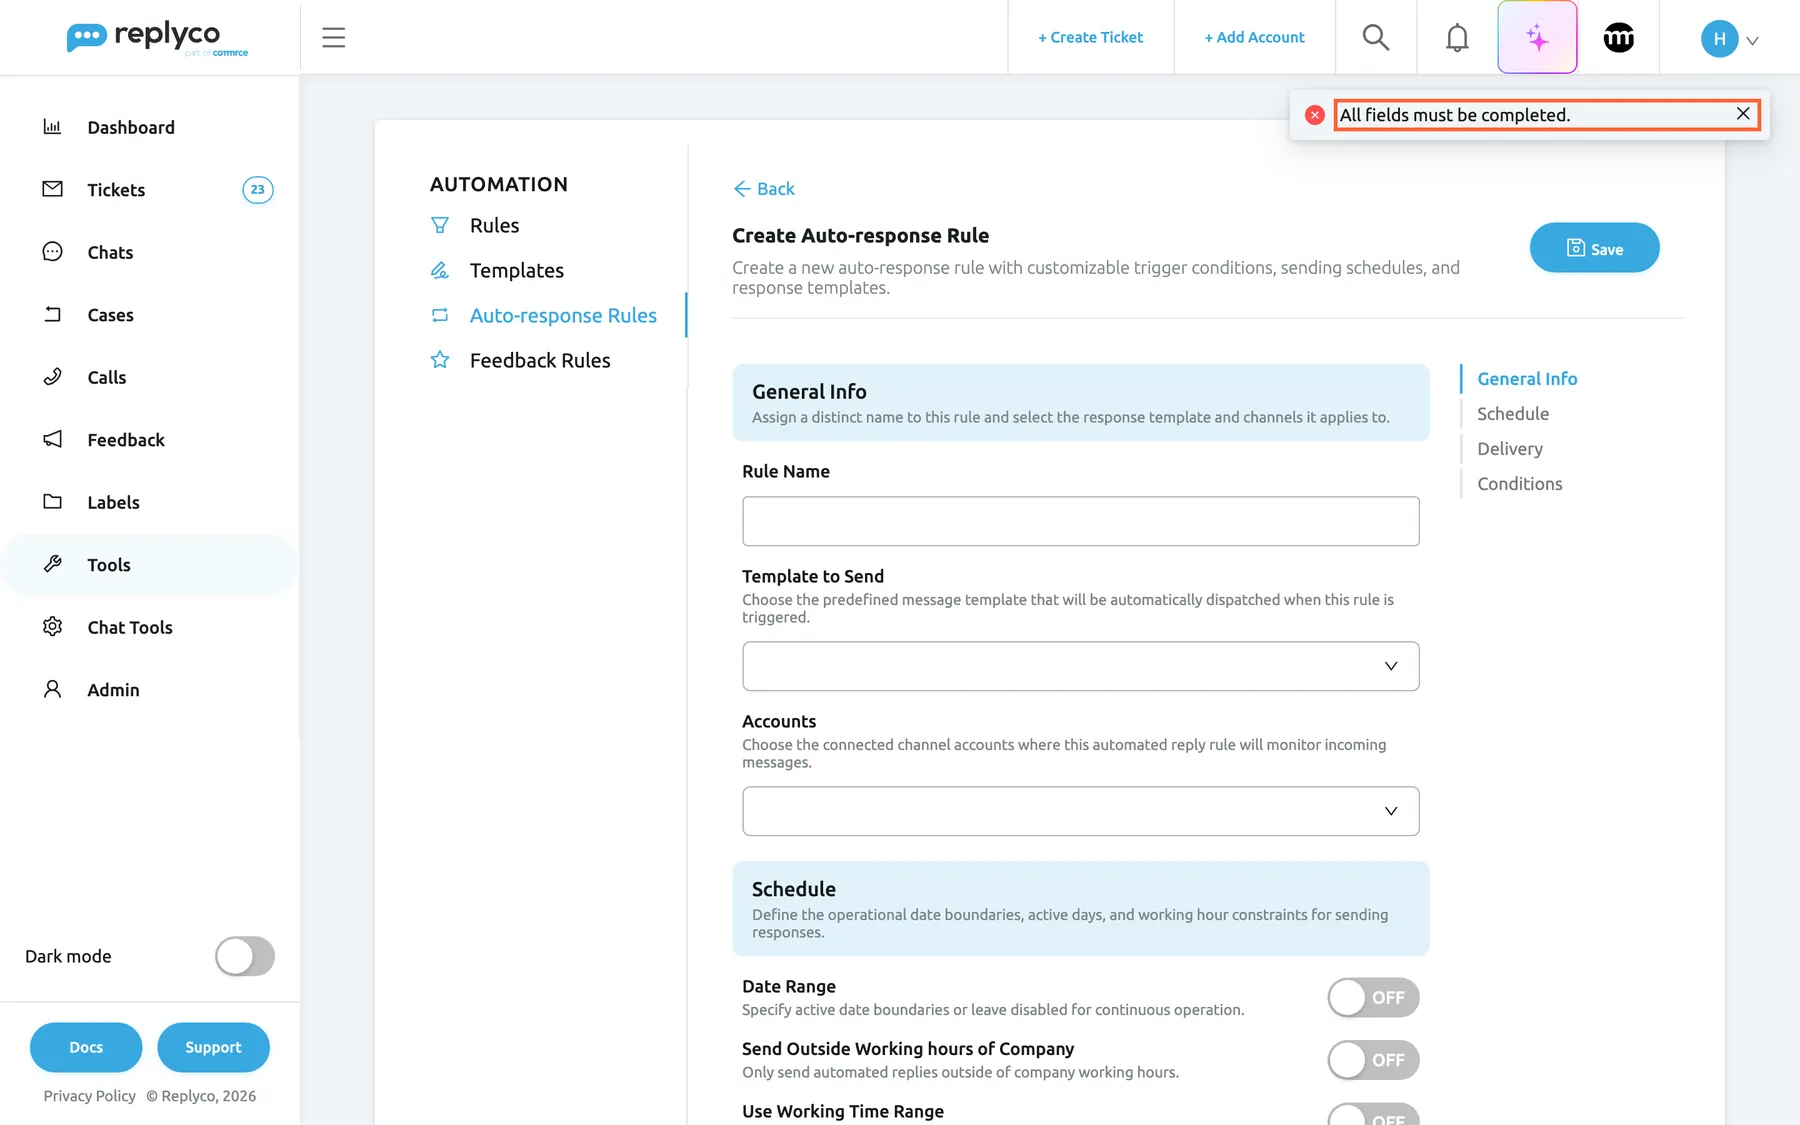This screenshot has width=1800, height=1125.
Task: Expand the Accounts dropdown
Action: pyautogui.click(x=1080, y=811)
